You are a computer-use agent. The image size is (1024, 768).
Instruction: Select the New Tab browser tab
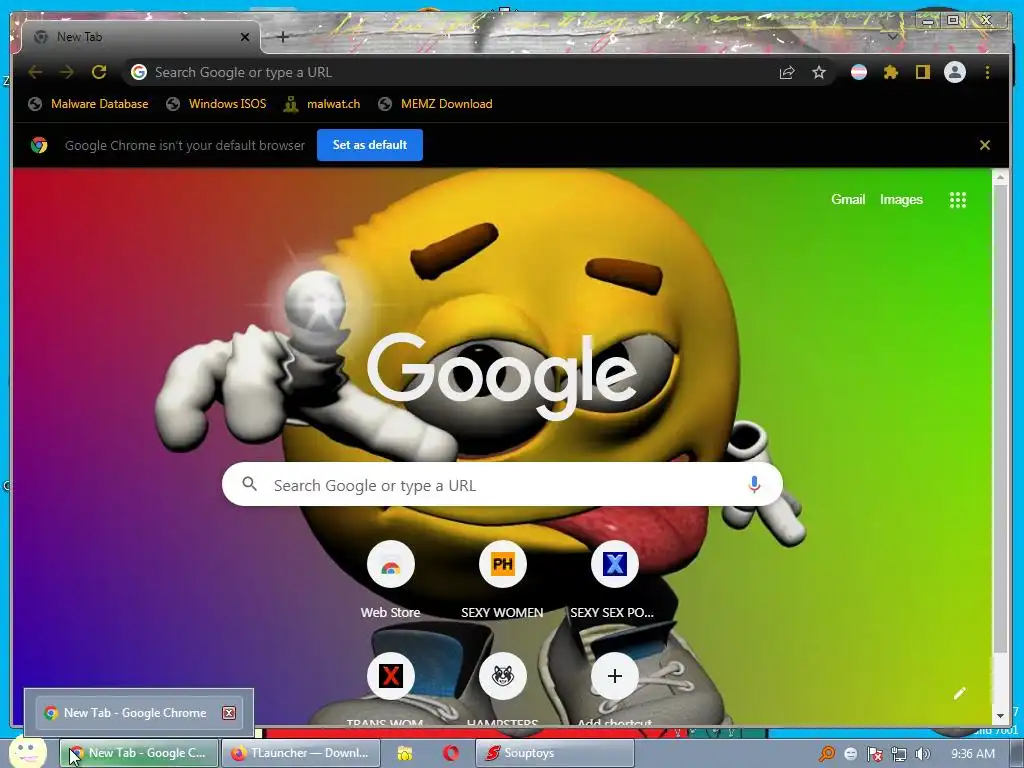pos(140,37)
